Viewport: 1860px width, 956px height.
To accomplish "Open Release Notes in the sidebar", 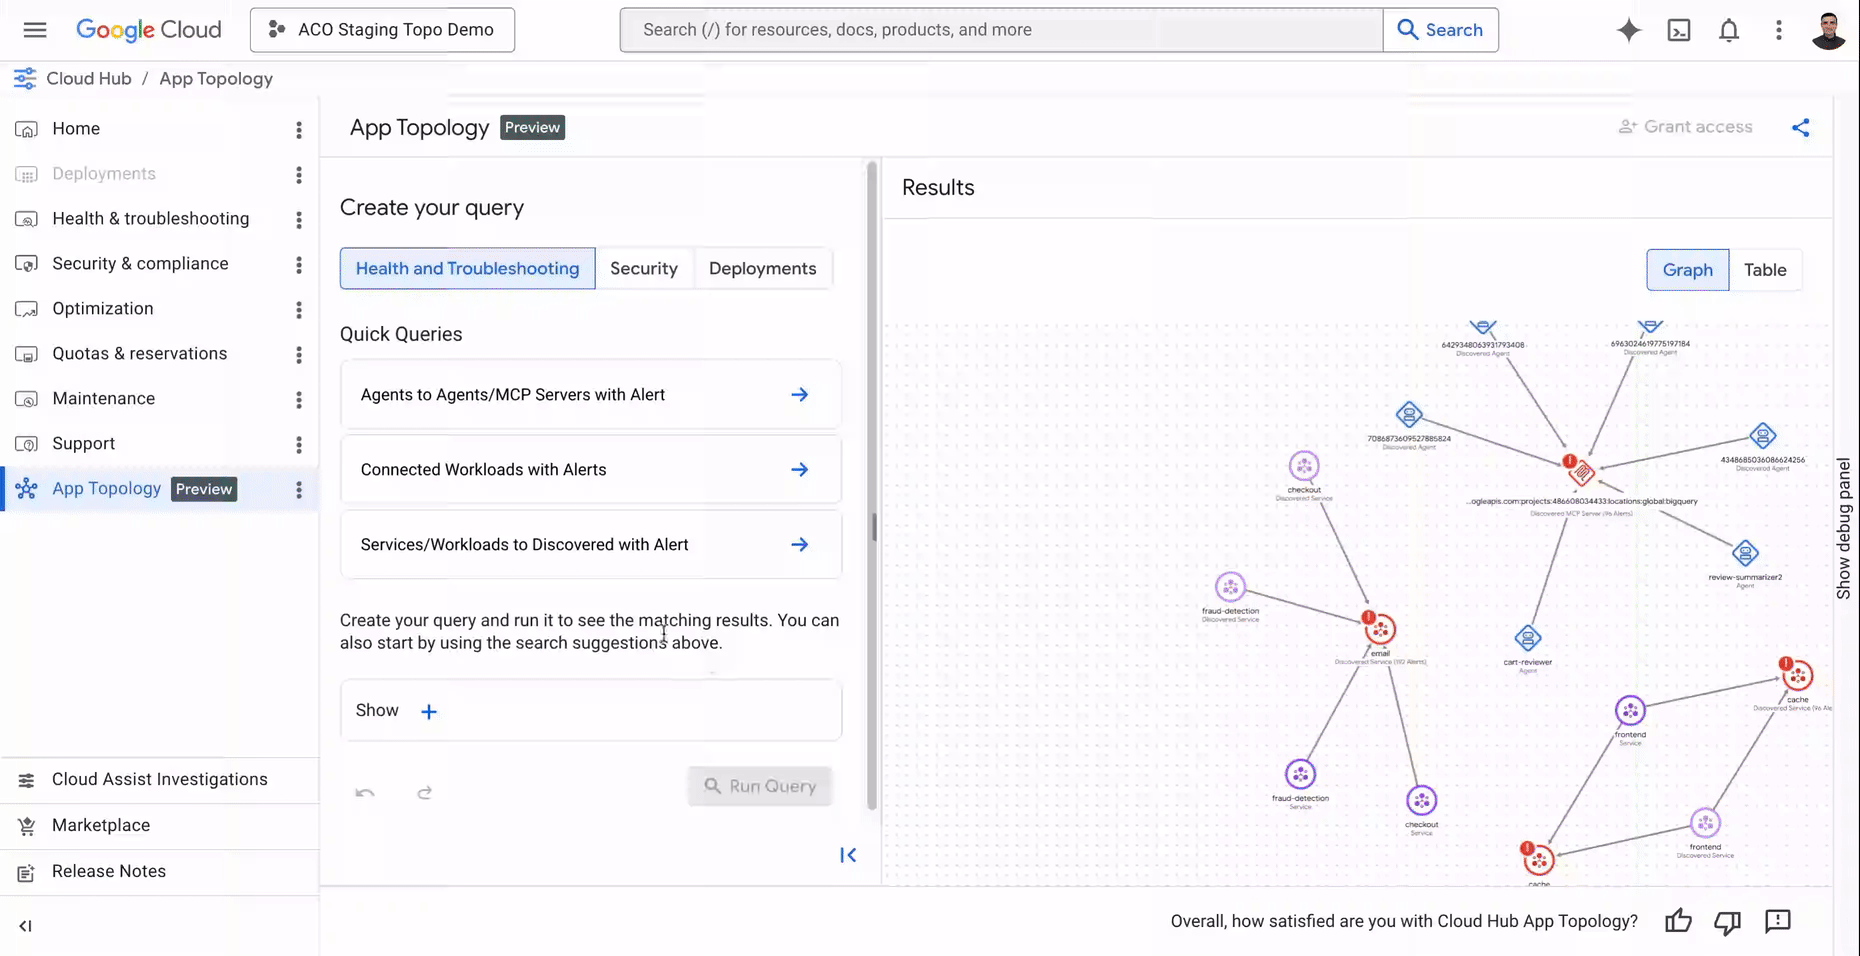I will coord(108,872).
